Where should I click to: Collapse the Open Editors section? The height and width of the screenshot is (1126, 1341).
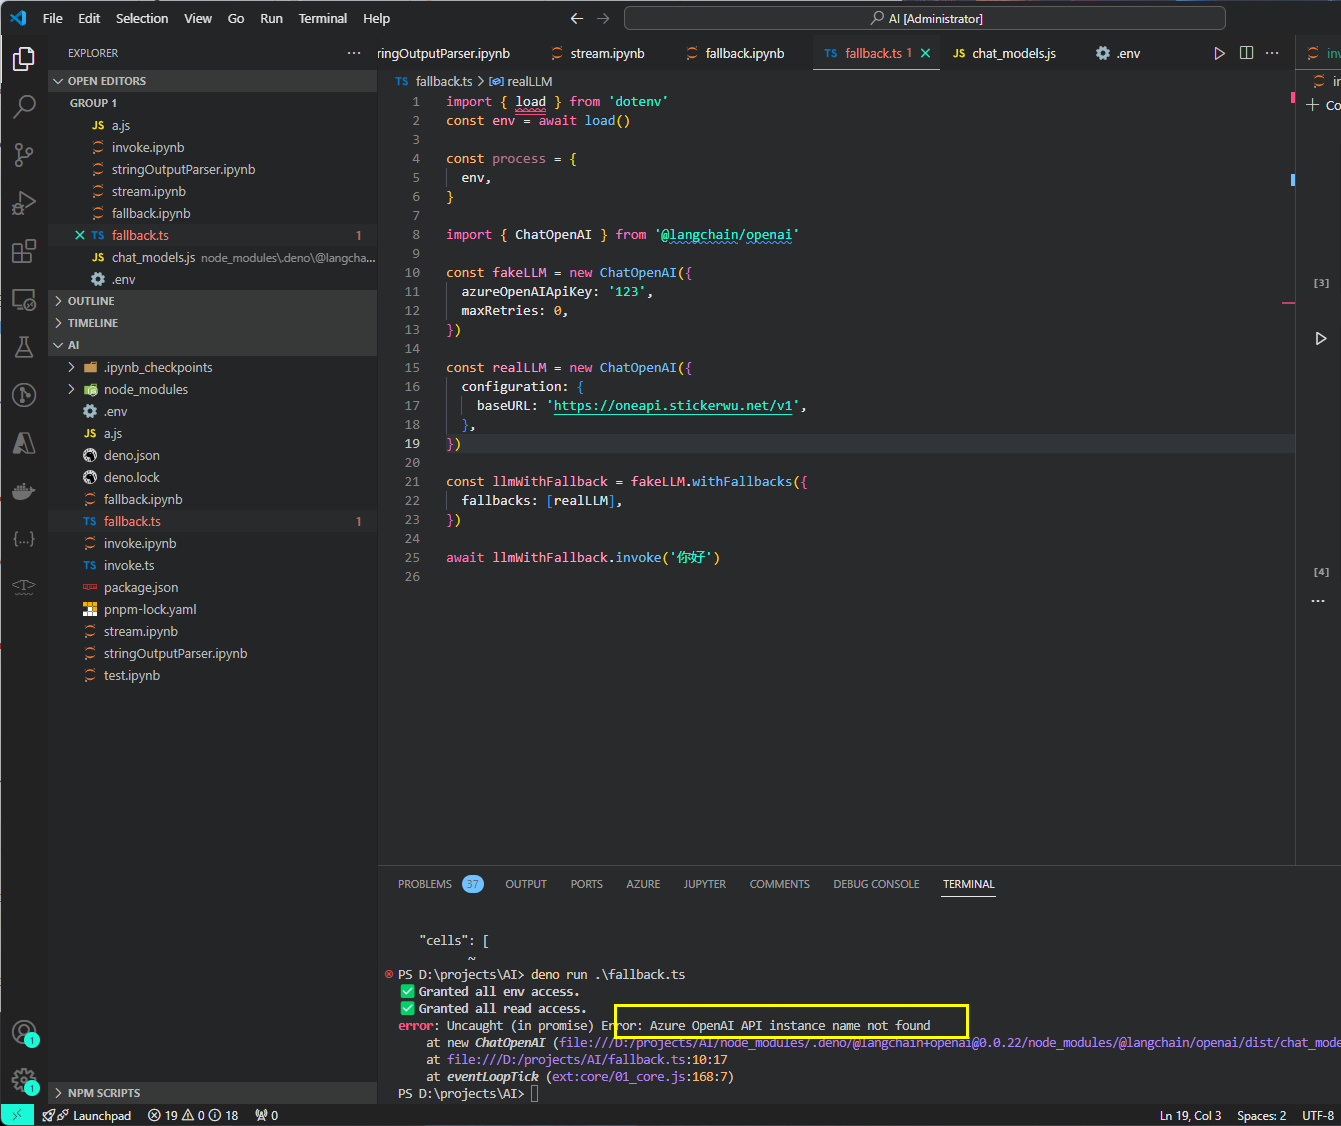coord(212,81)
